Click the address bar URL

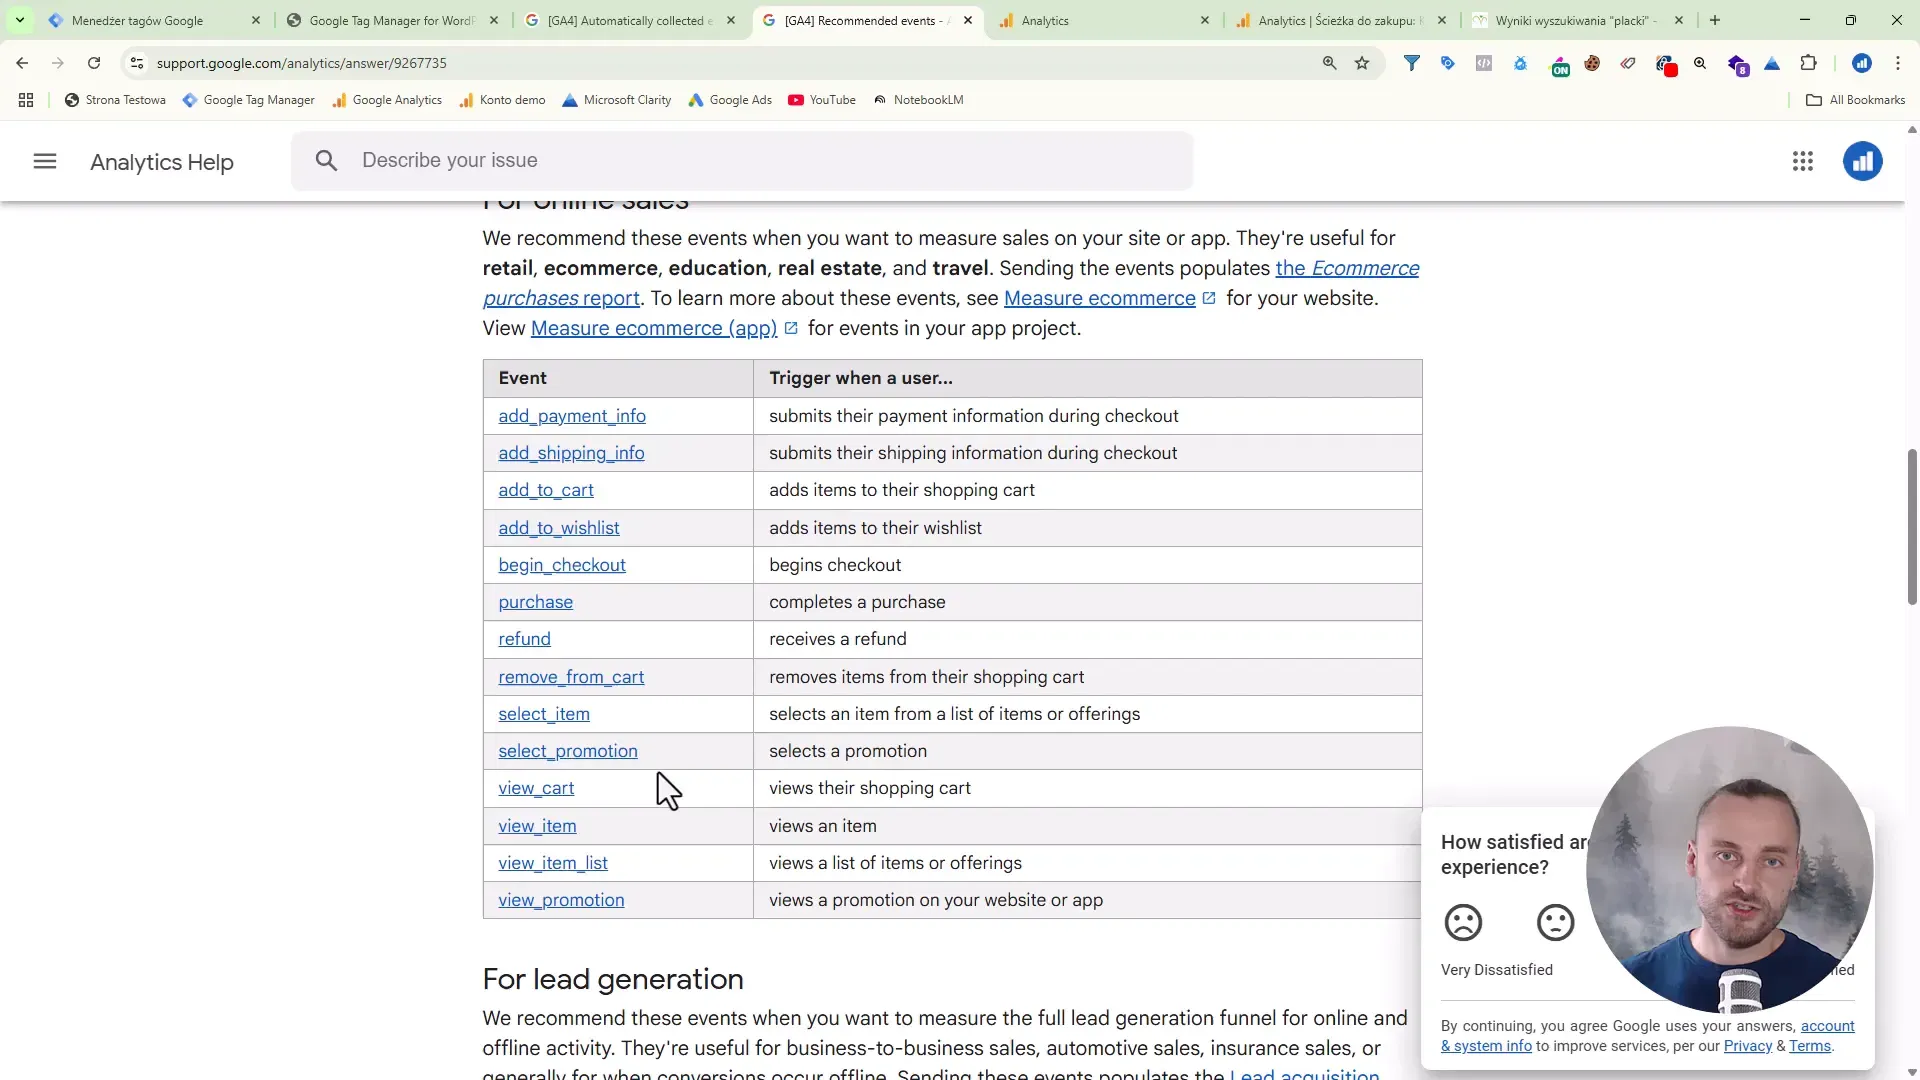coord(302,63)
